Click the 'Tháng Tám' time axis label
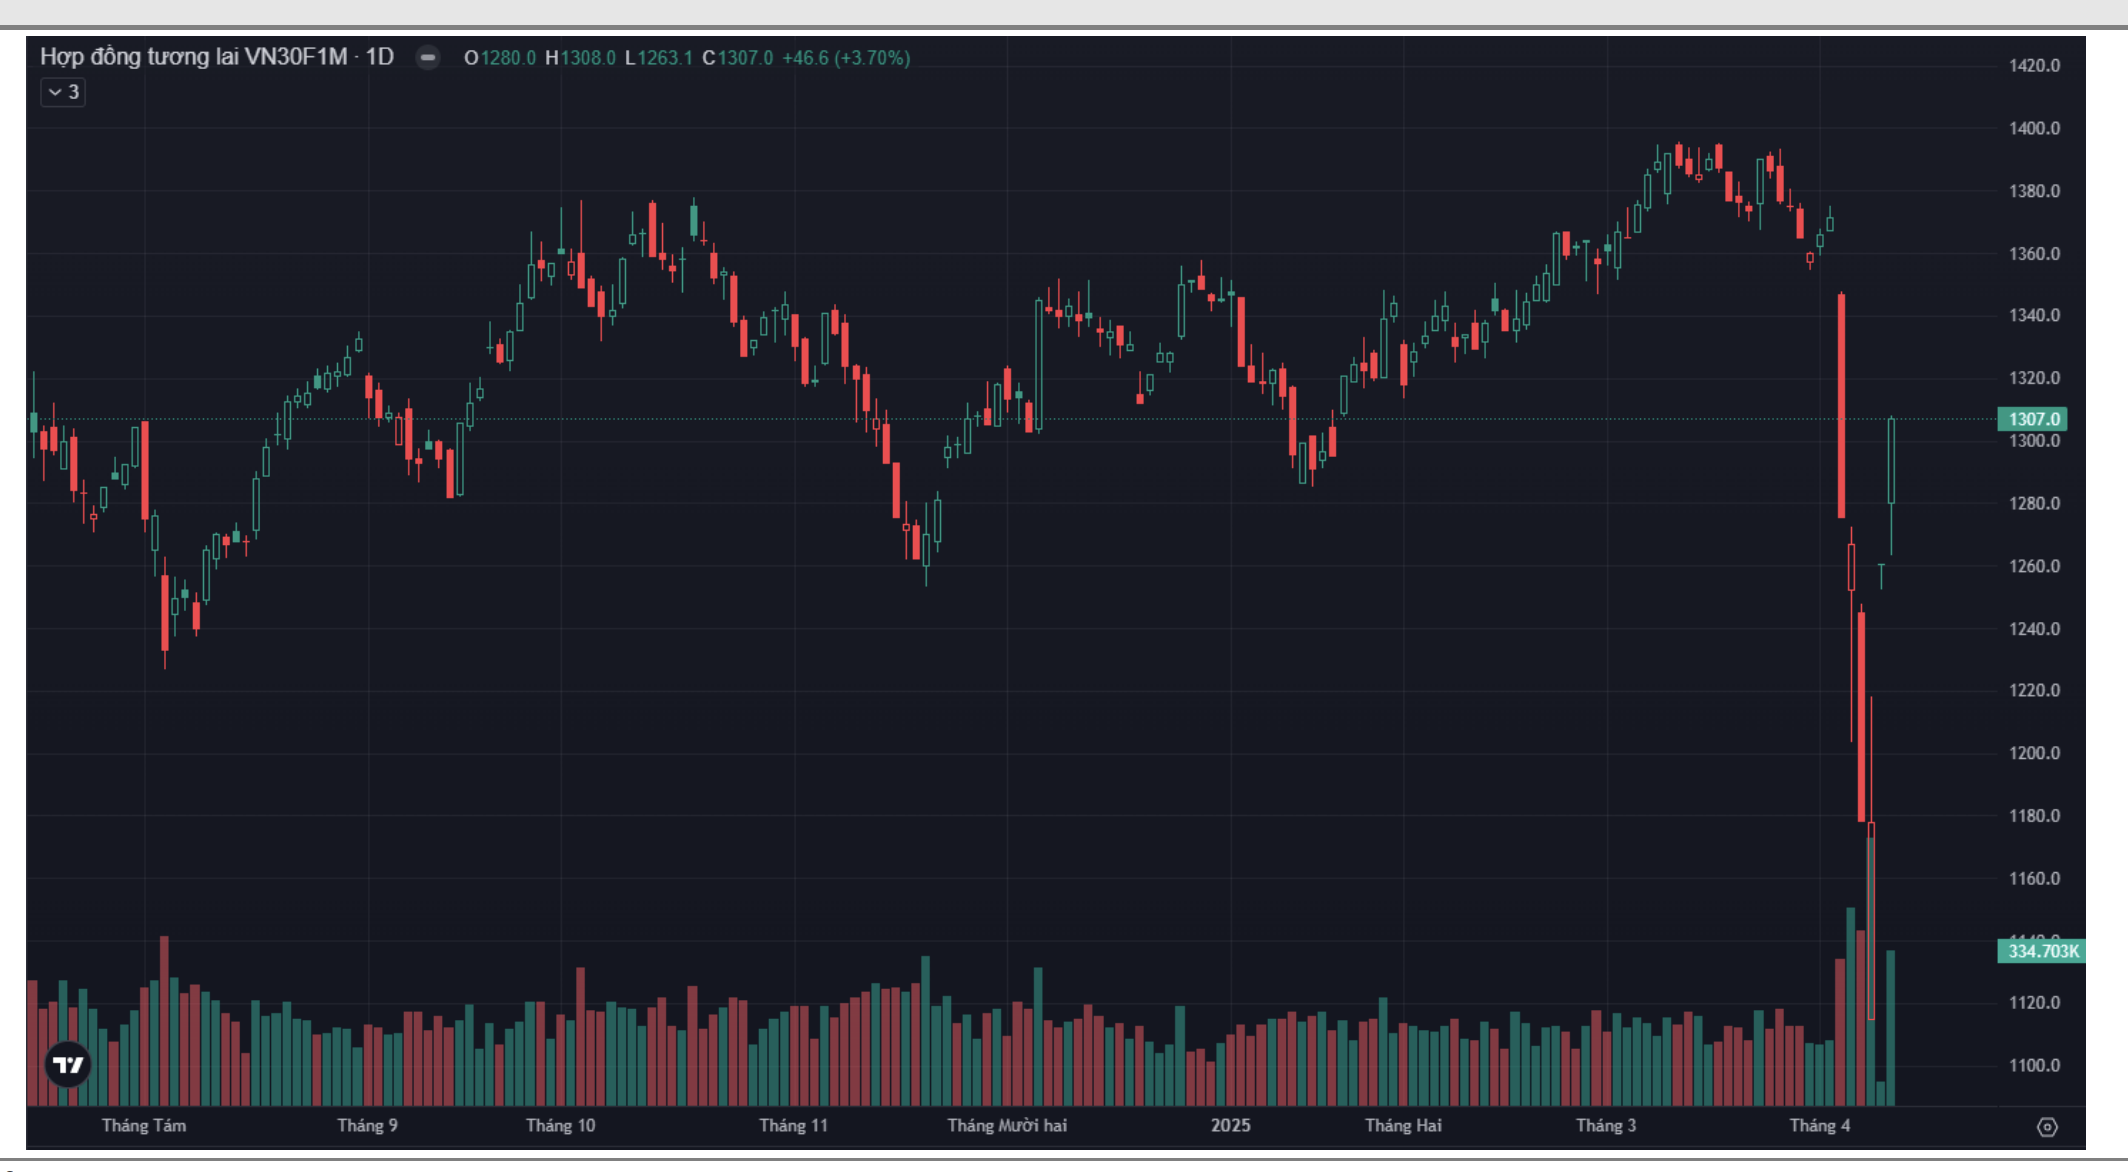The height and width of the screenshot is (1172, 2128). pos(144,1125)
